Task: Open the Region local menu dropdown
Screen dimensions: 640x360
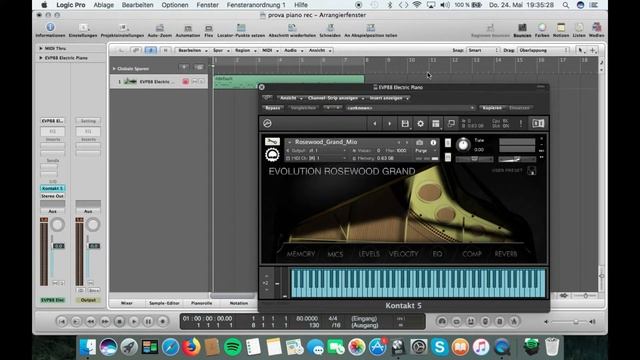Action: (x=245, y=50)
